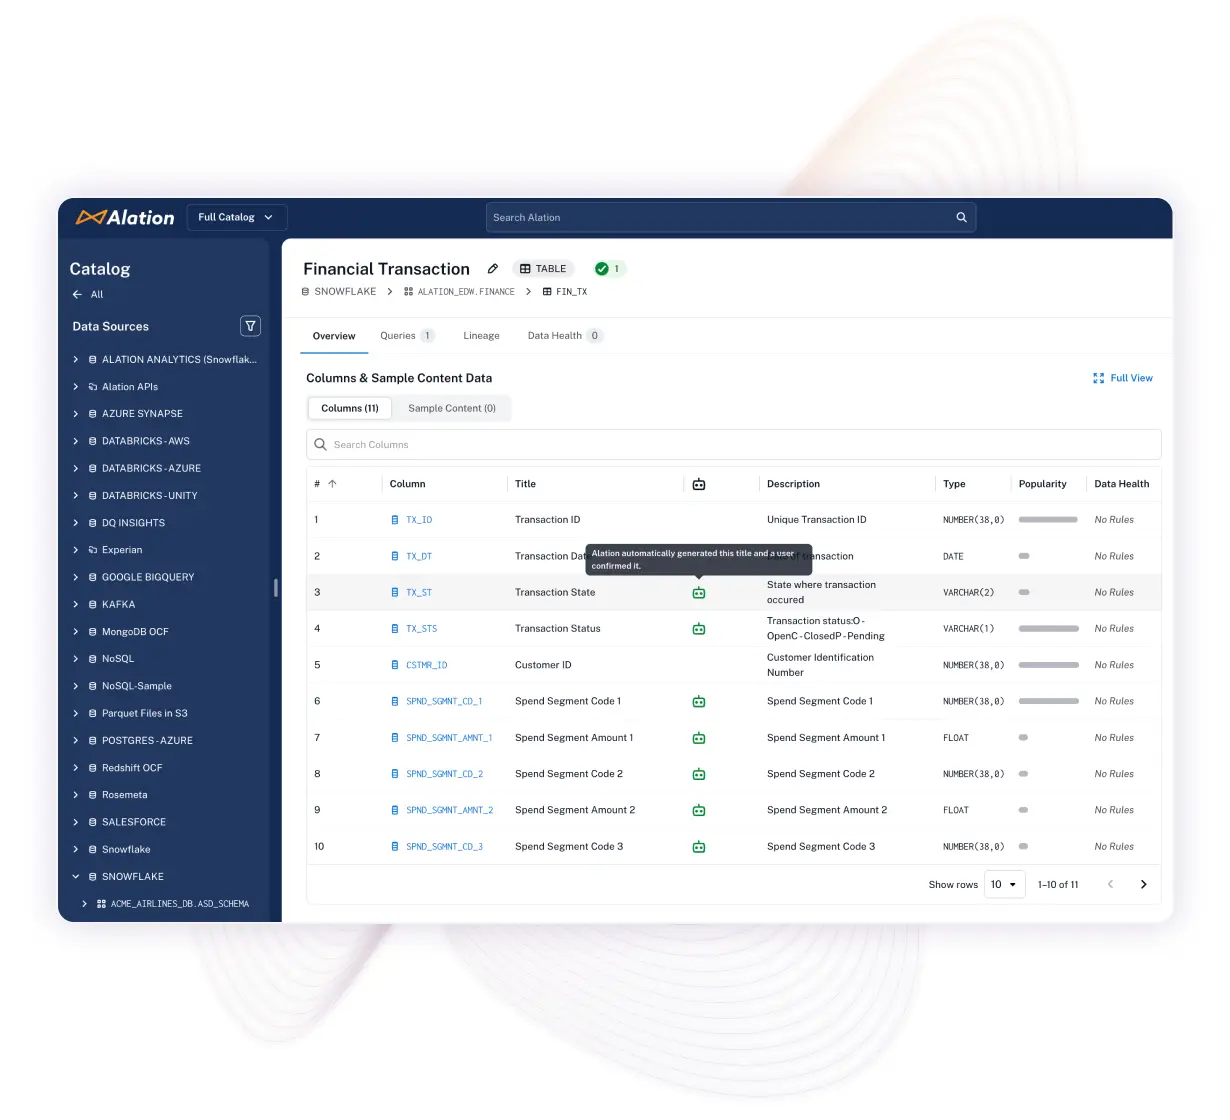The image size is (1230, 1120).
Task: Open Full View of columns
Action: (1122, 378)
